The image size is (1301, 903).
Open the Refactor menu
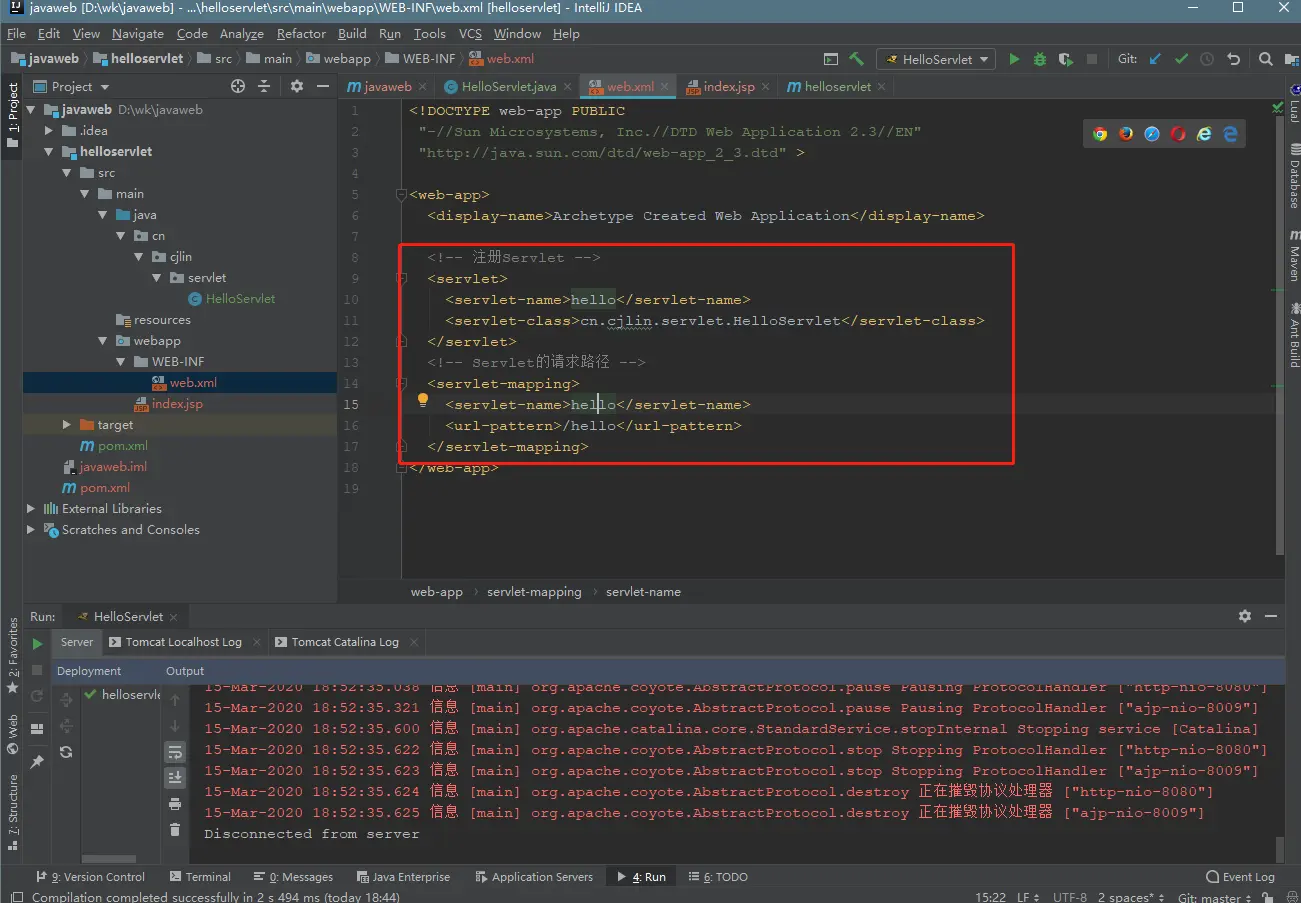(x=301, y=33)
